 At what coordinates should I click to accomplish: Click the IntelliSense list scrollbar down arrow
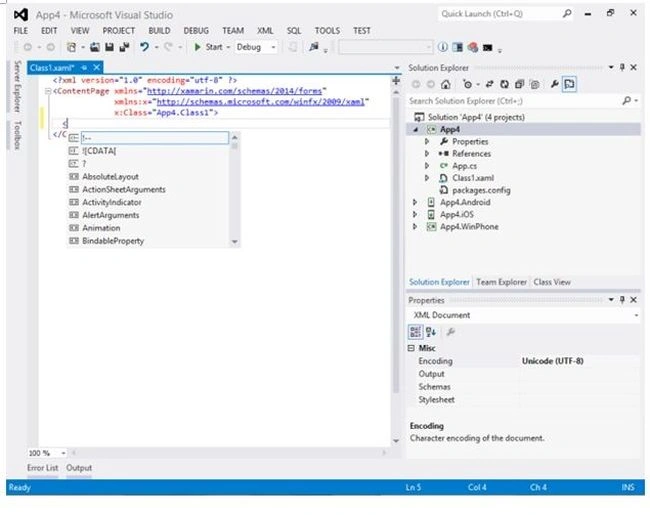[235, 242]
